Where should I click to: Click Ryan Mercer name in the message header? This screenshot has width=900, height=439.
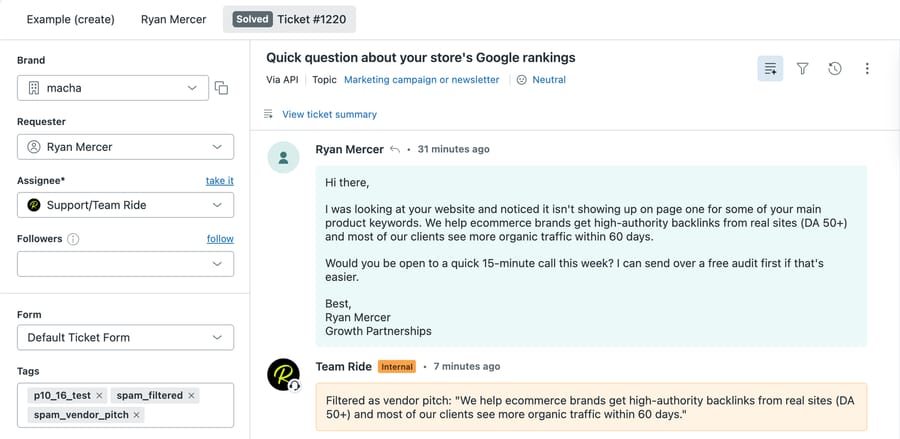(x=350, y=149)
